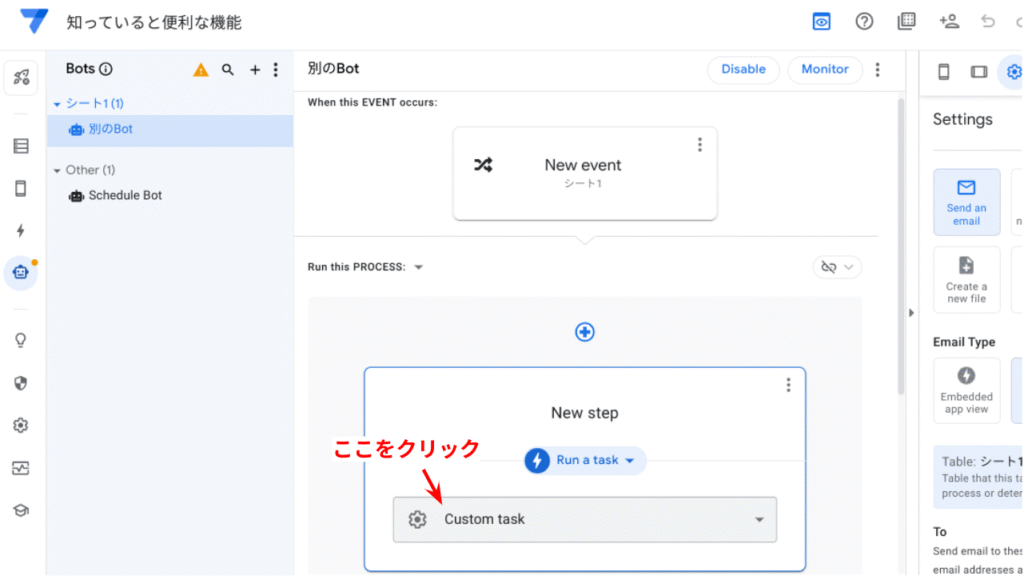1024x576 pixels.
Task: Select 別のBot in bots list
Action: click(x=170, y=129)
